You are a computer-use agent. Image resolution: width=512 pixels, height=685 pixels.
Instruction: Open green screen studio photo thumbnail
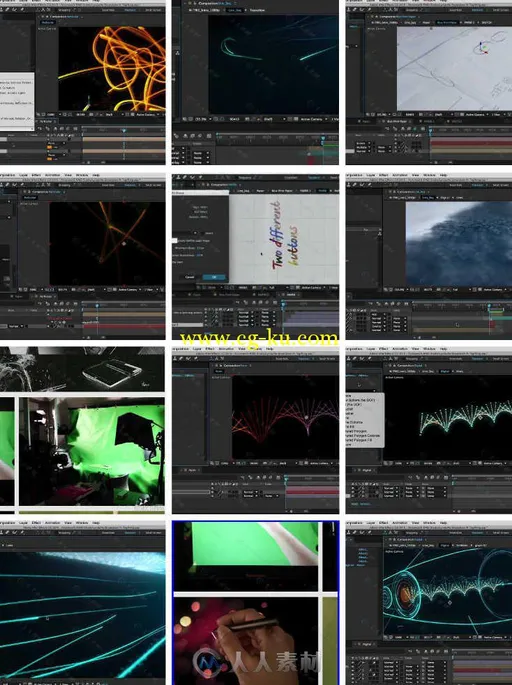point(91,452)
